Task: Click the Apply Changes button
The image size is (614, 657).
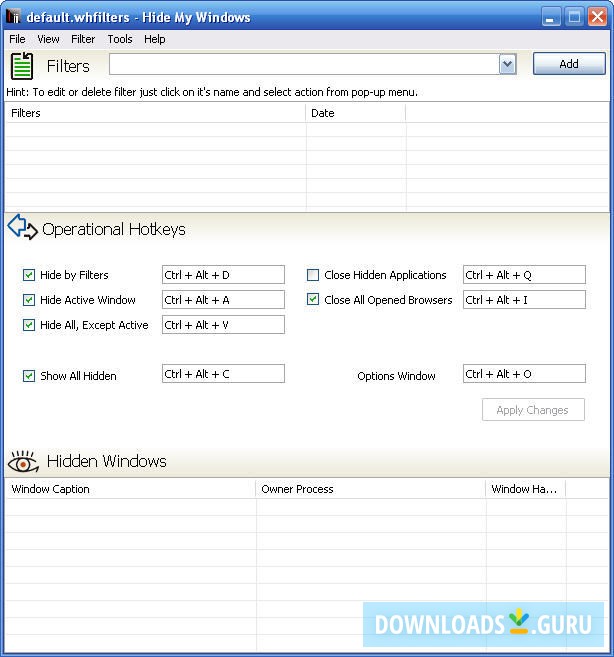Action: [x=533, y=409]
